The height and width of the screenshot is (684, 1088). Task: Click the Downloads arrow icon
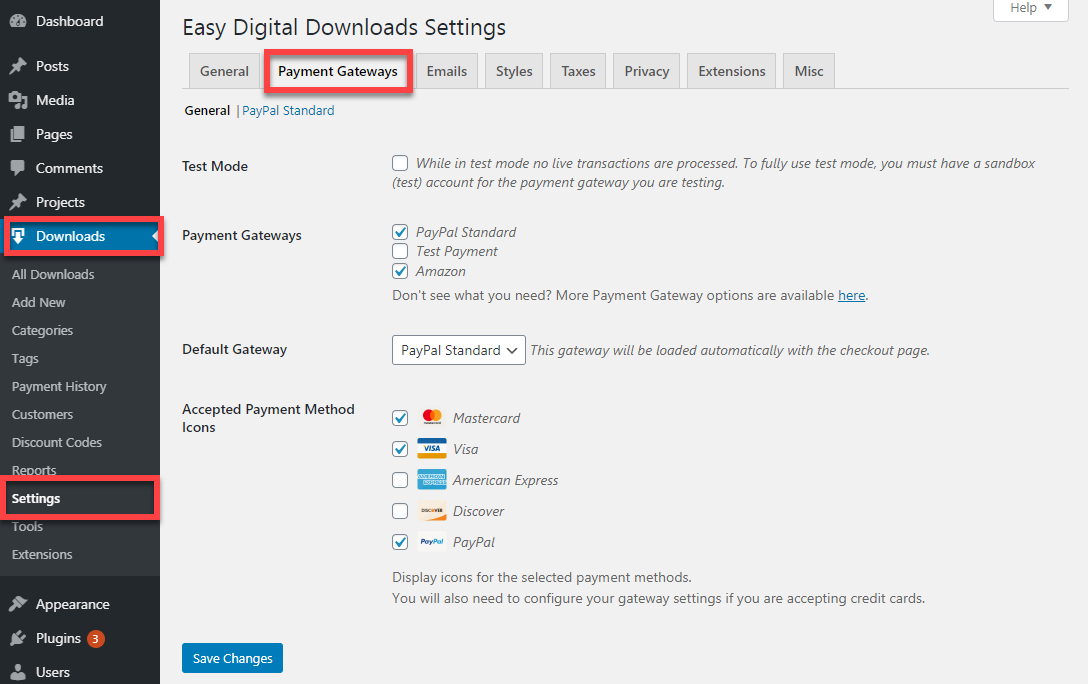18,236
